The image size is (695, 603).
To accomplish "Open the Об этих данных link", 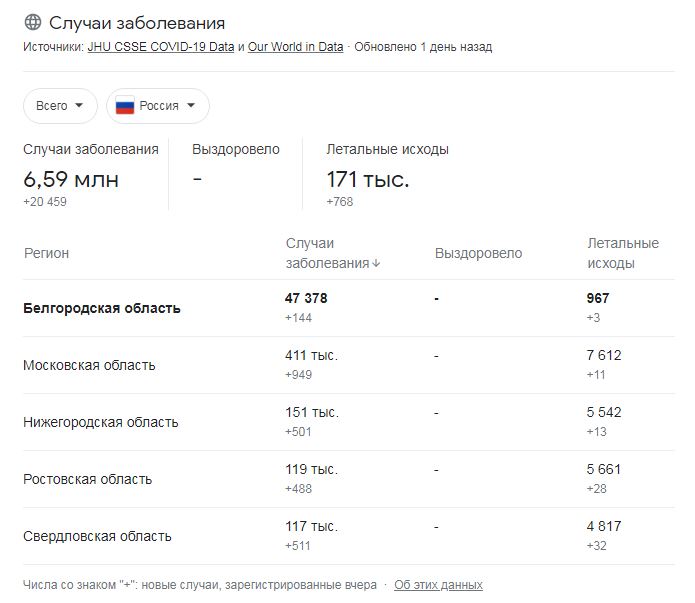I will tap(438, 585).
